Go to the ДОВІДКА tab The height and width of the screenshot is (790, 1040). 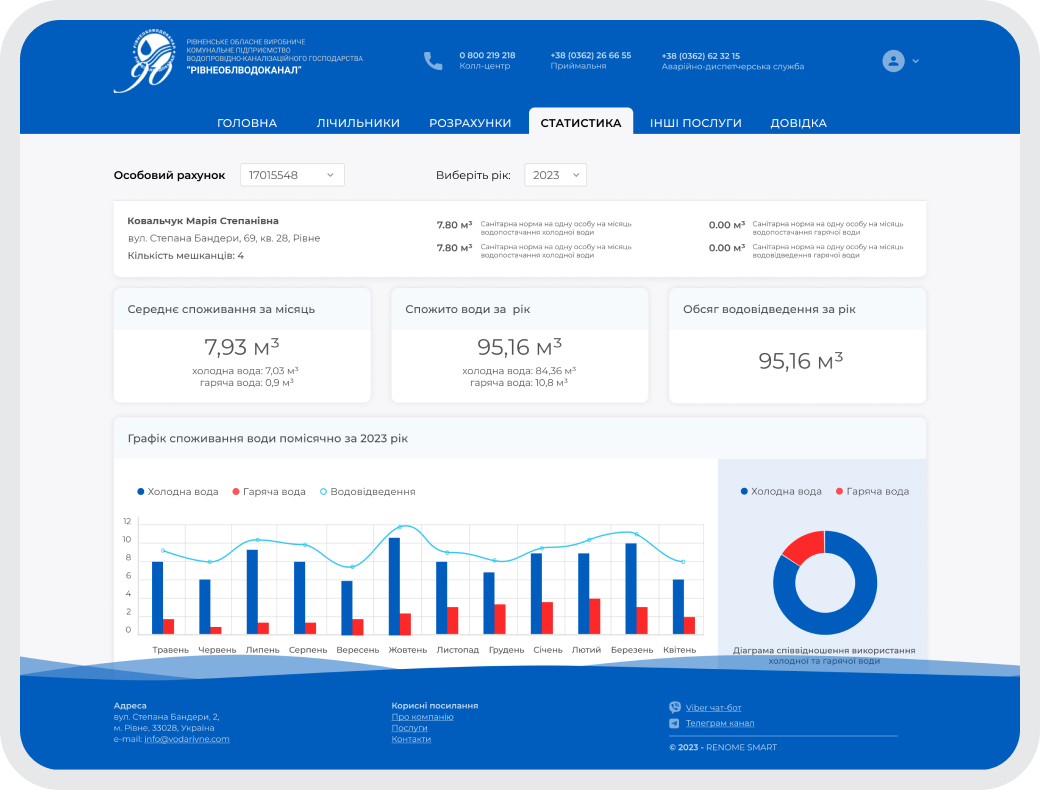pyautogui.click(x=799, y=123)
